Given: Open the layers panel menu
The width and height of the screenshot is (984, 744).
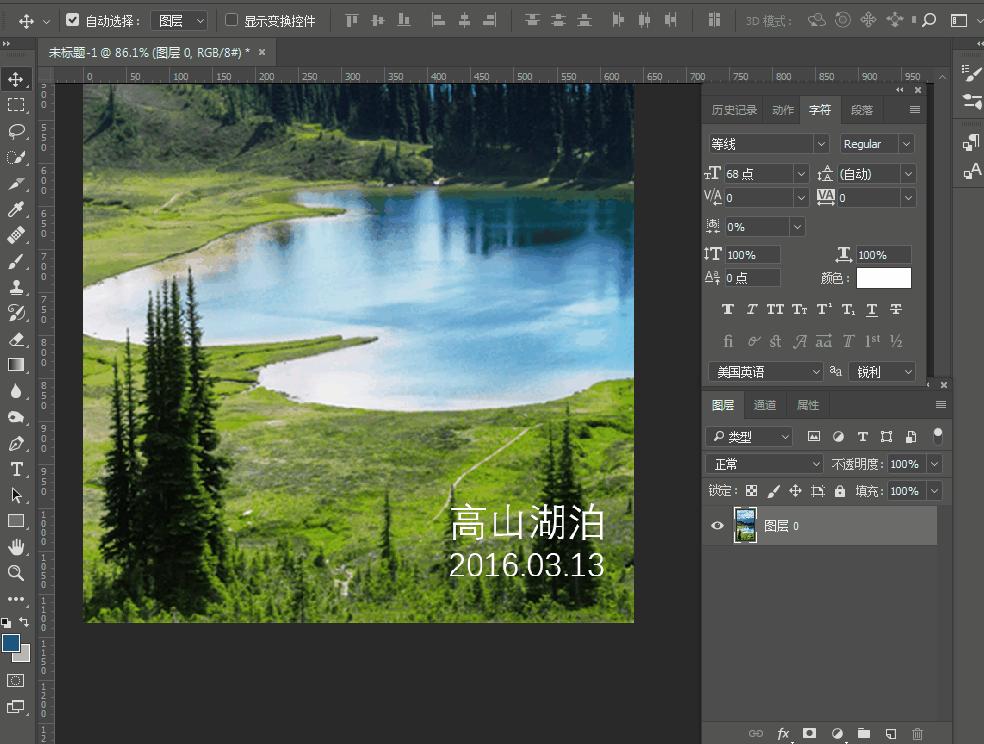Looking at the screenshot, I should coord(941,405).
